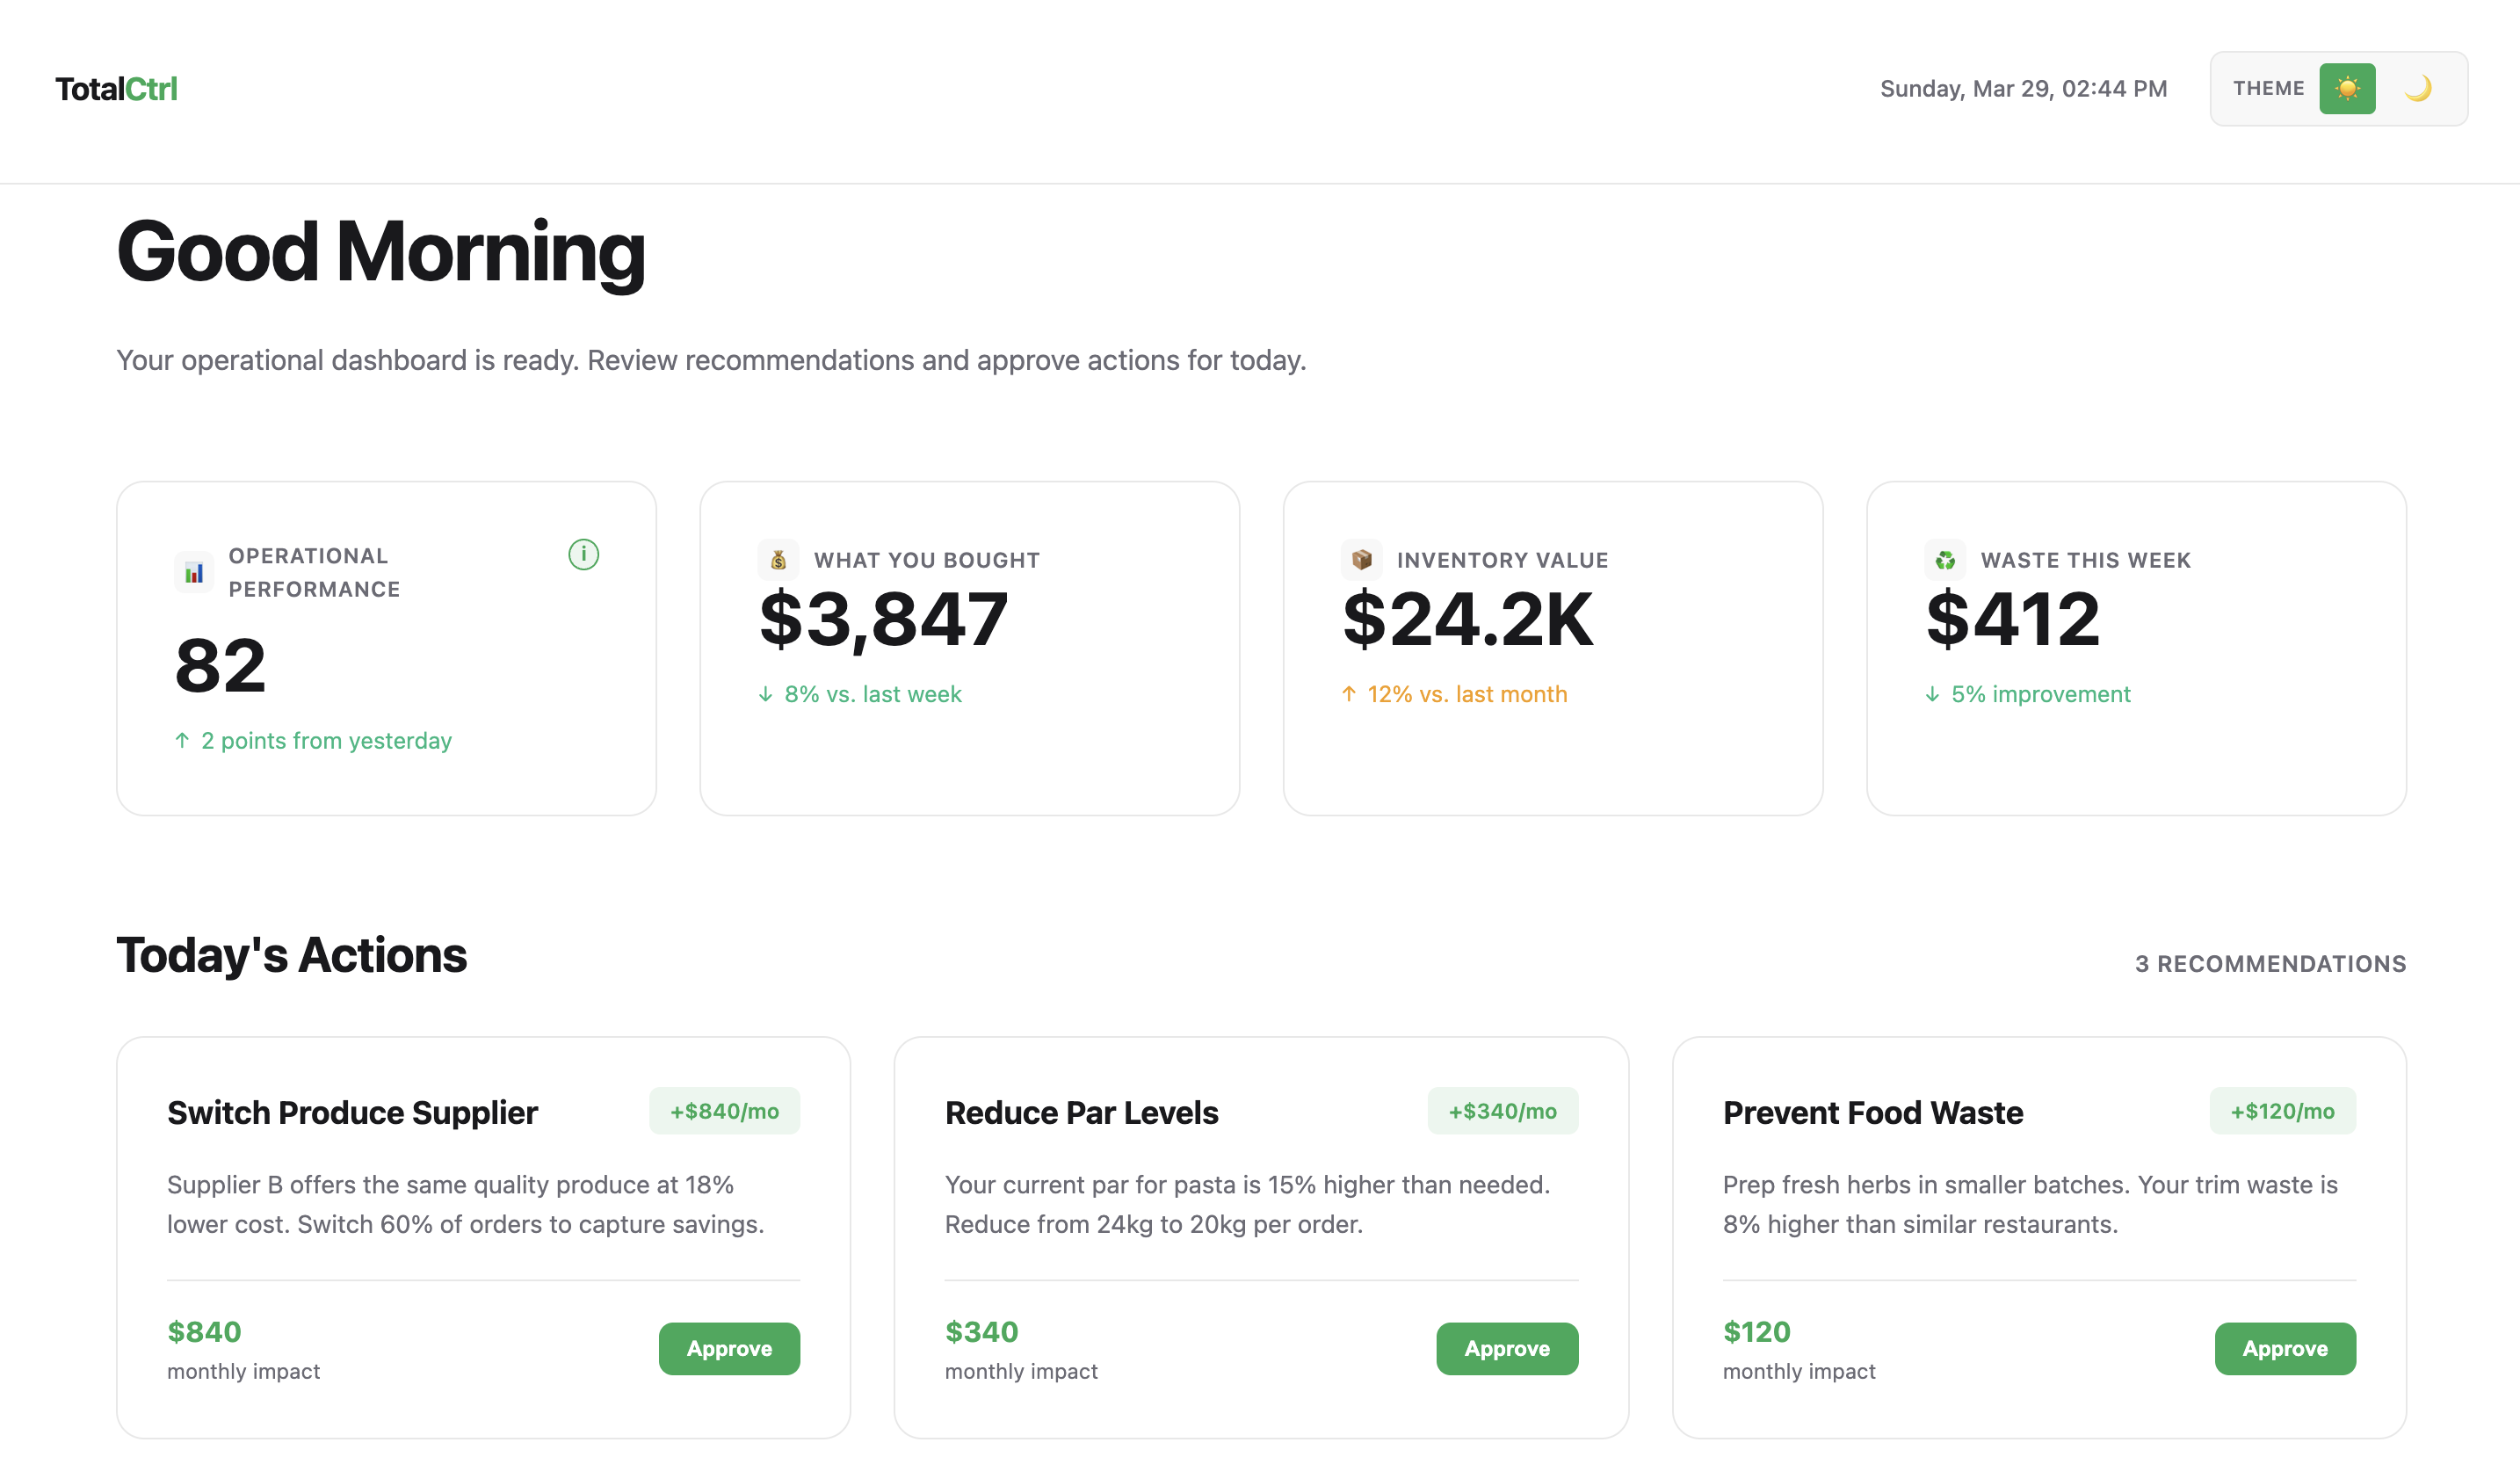Viewport: 2520px width, 1457px height.
Task: Approve the Switch Produce Supplier action
Action: 729,1348
